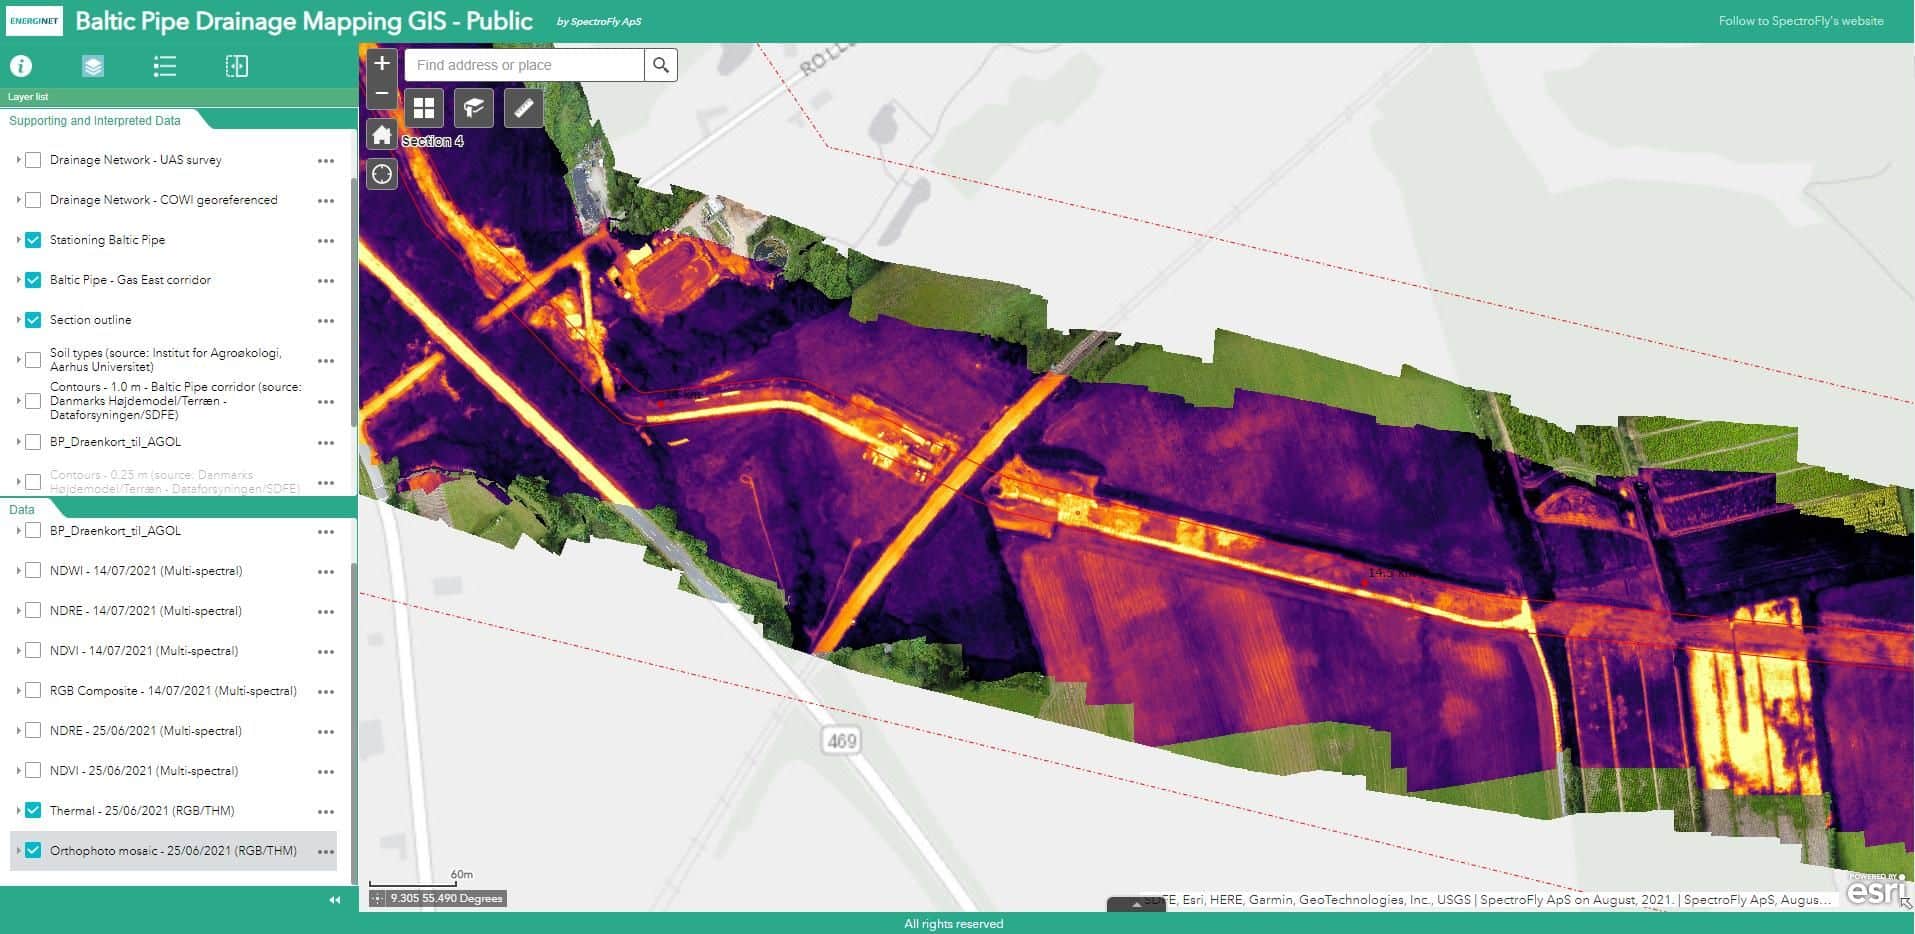
Task: Select the Data section tab
Action: click(x=22, y=509)
